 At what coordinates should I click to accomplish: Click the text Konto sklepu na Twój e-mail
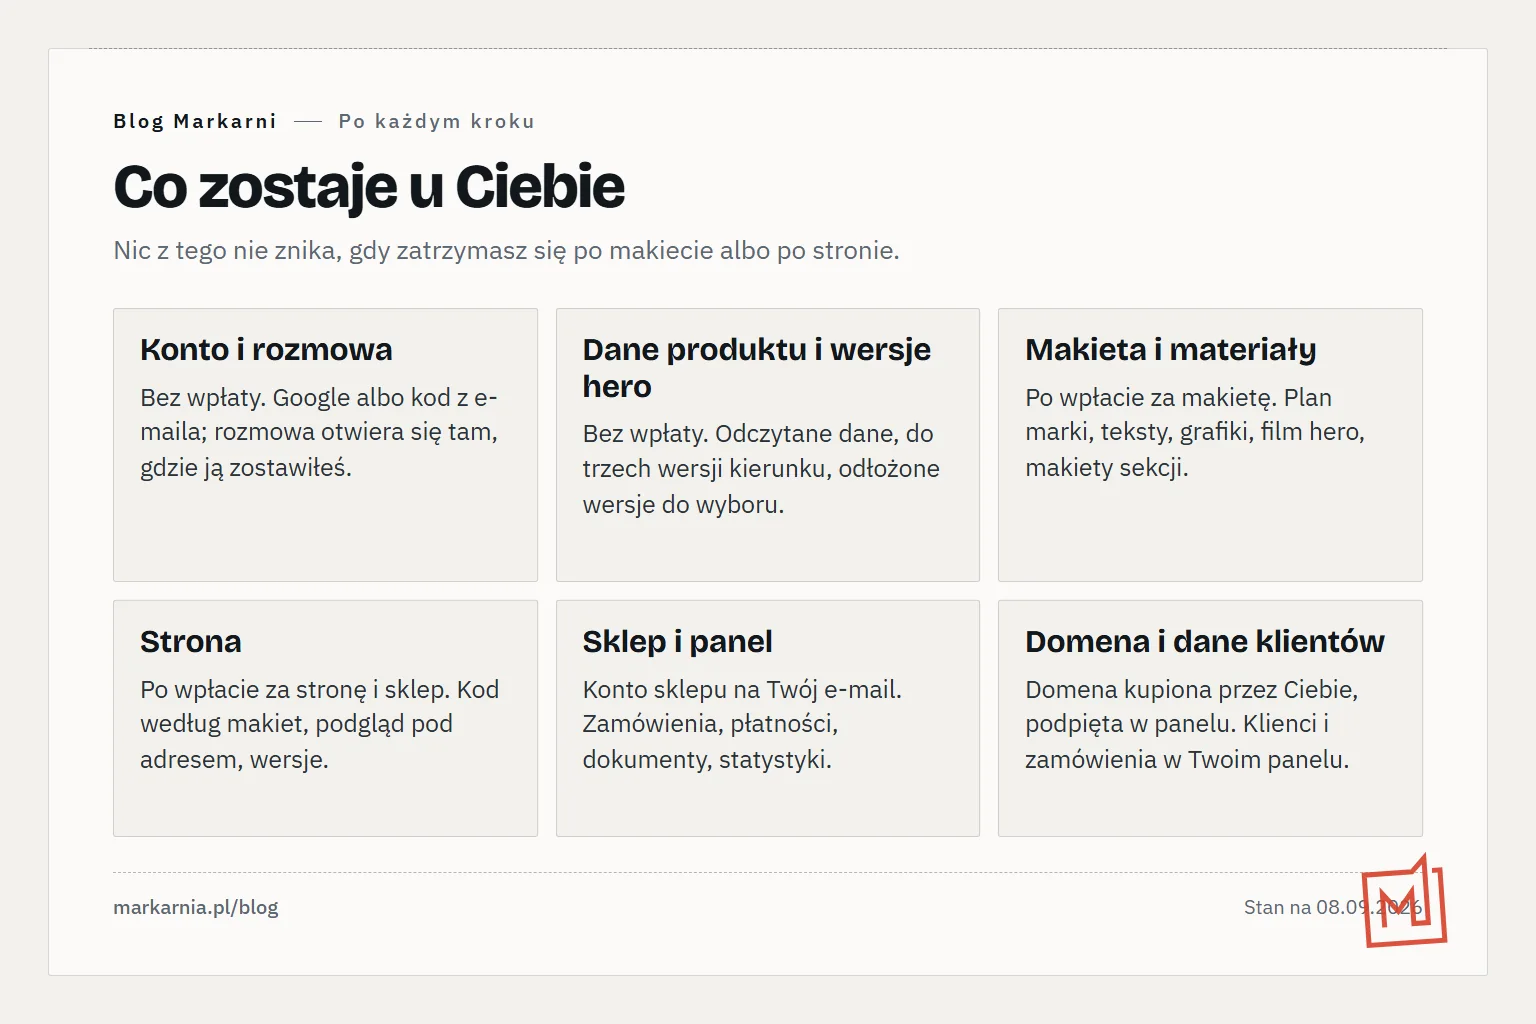pyautogui.click(x=742, y=689)
